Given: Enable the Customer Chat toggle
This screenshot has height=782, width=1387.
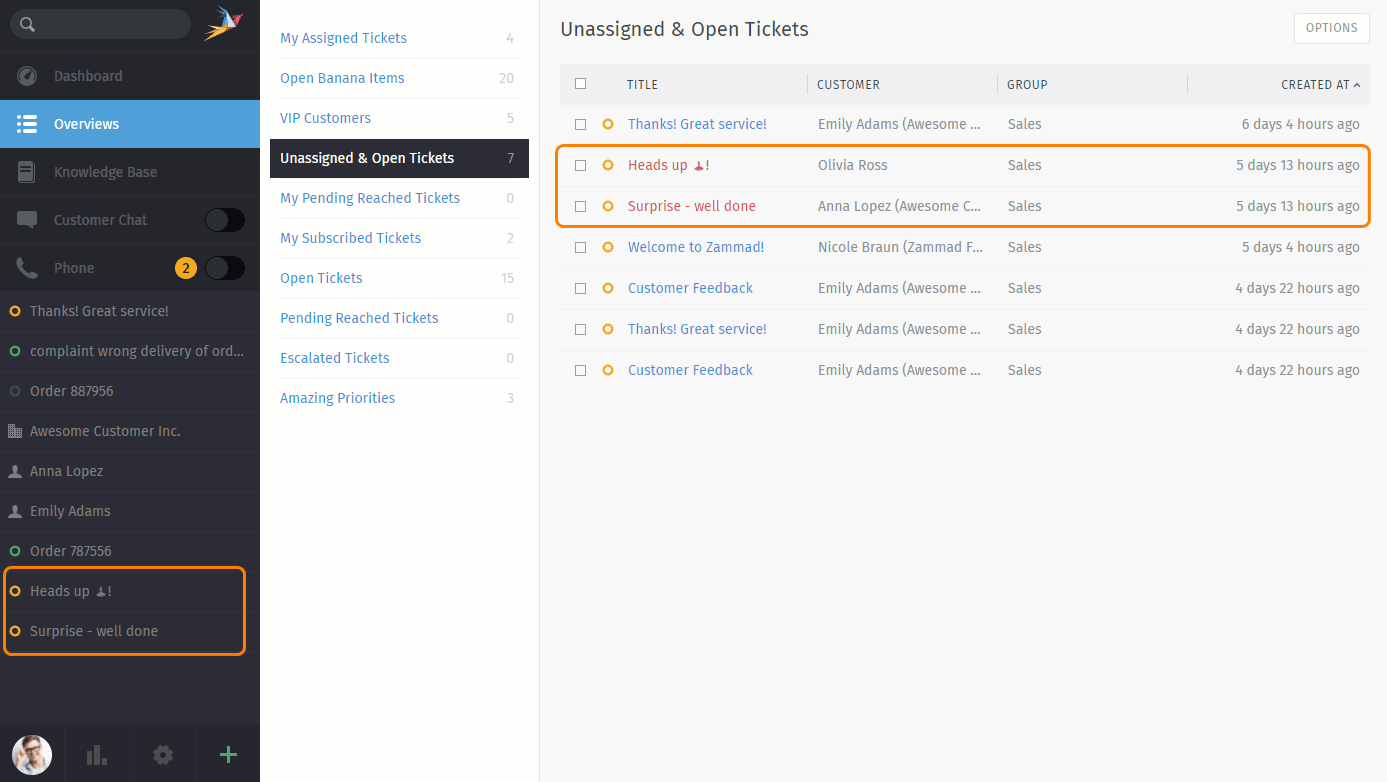Looking at the screenshot, I should click(x=224, y=220).
